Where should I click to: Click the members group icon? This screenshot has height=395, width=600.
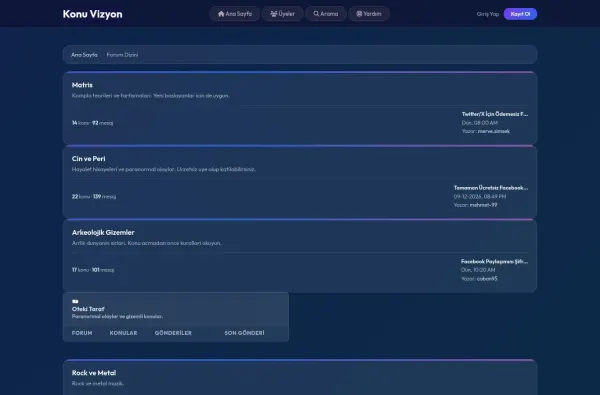(274, 14)
